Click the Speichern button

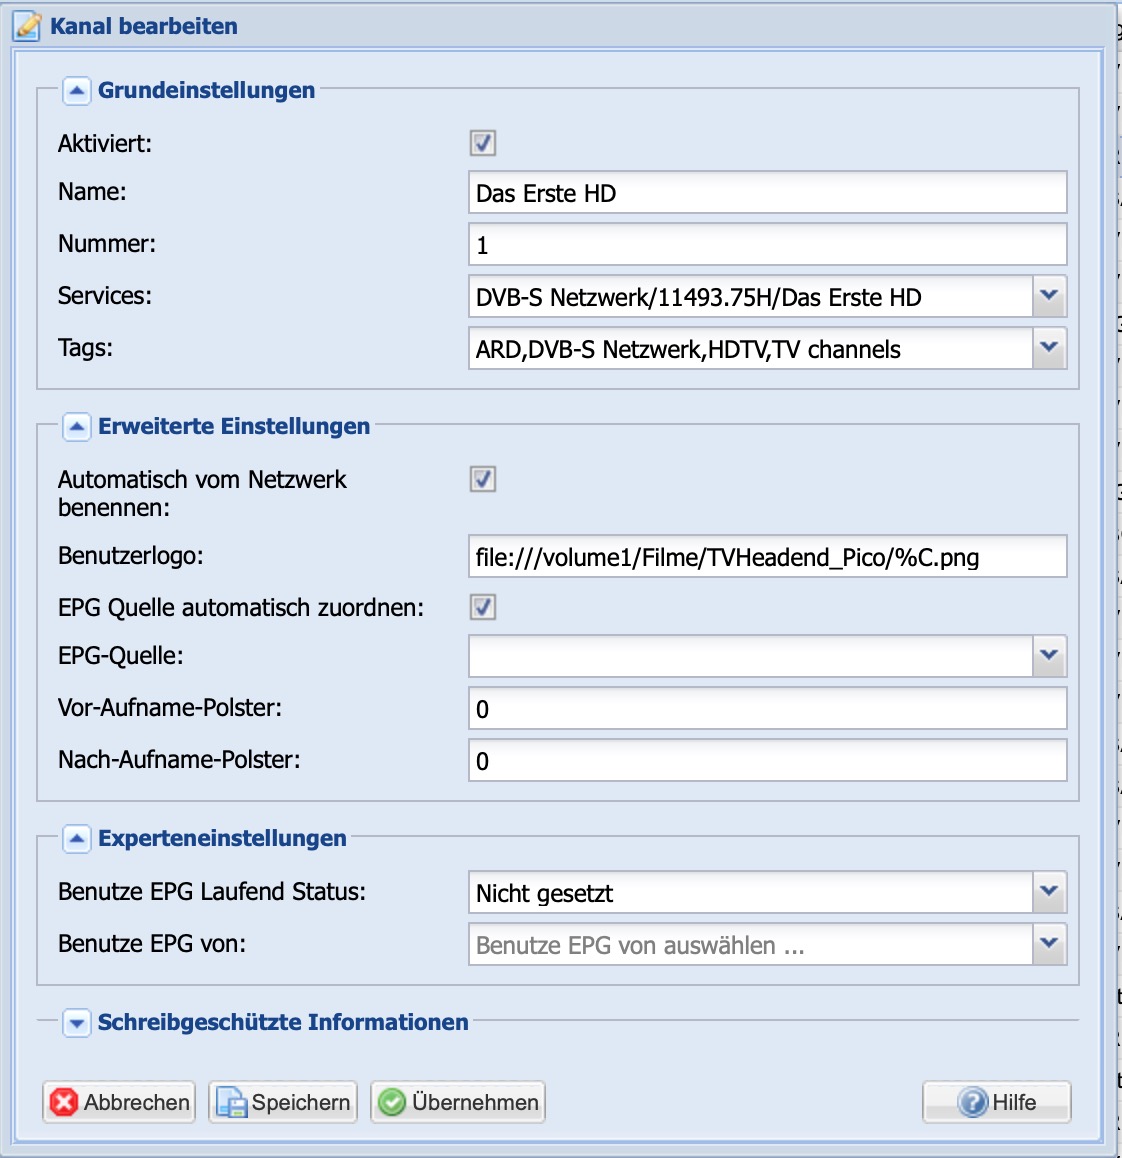pyautogui.click(x=283, y=1102)
